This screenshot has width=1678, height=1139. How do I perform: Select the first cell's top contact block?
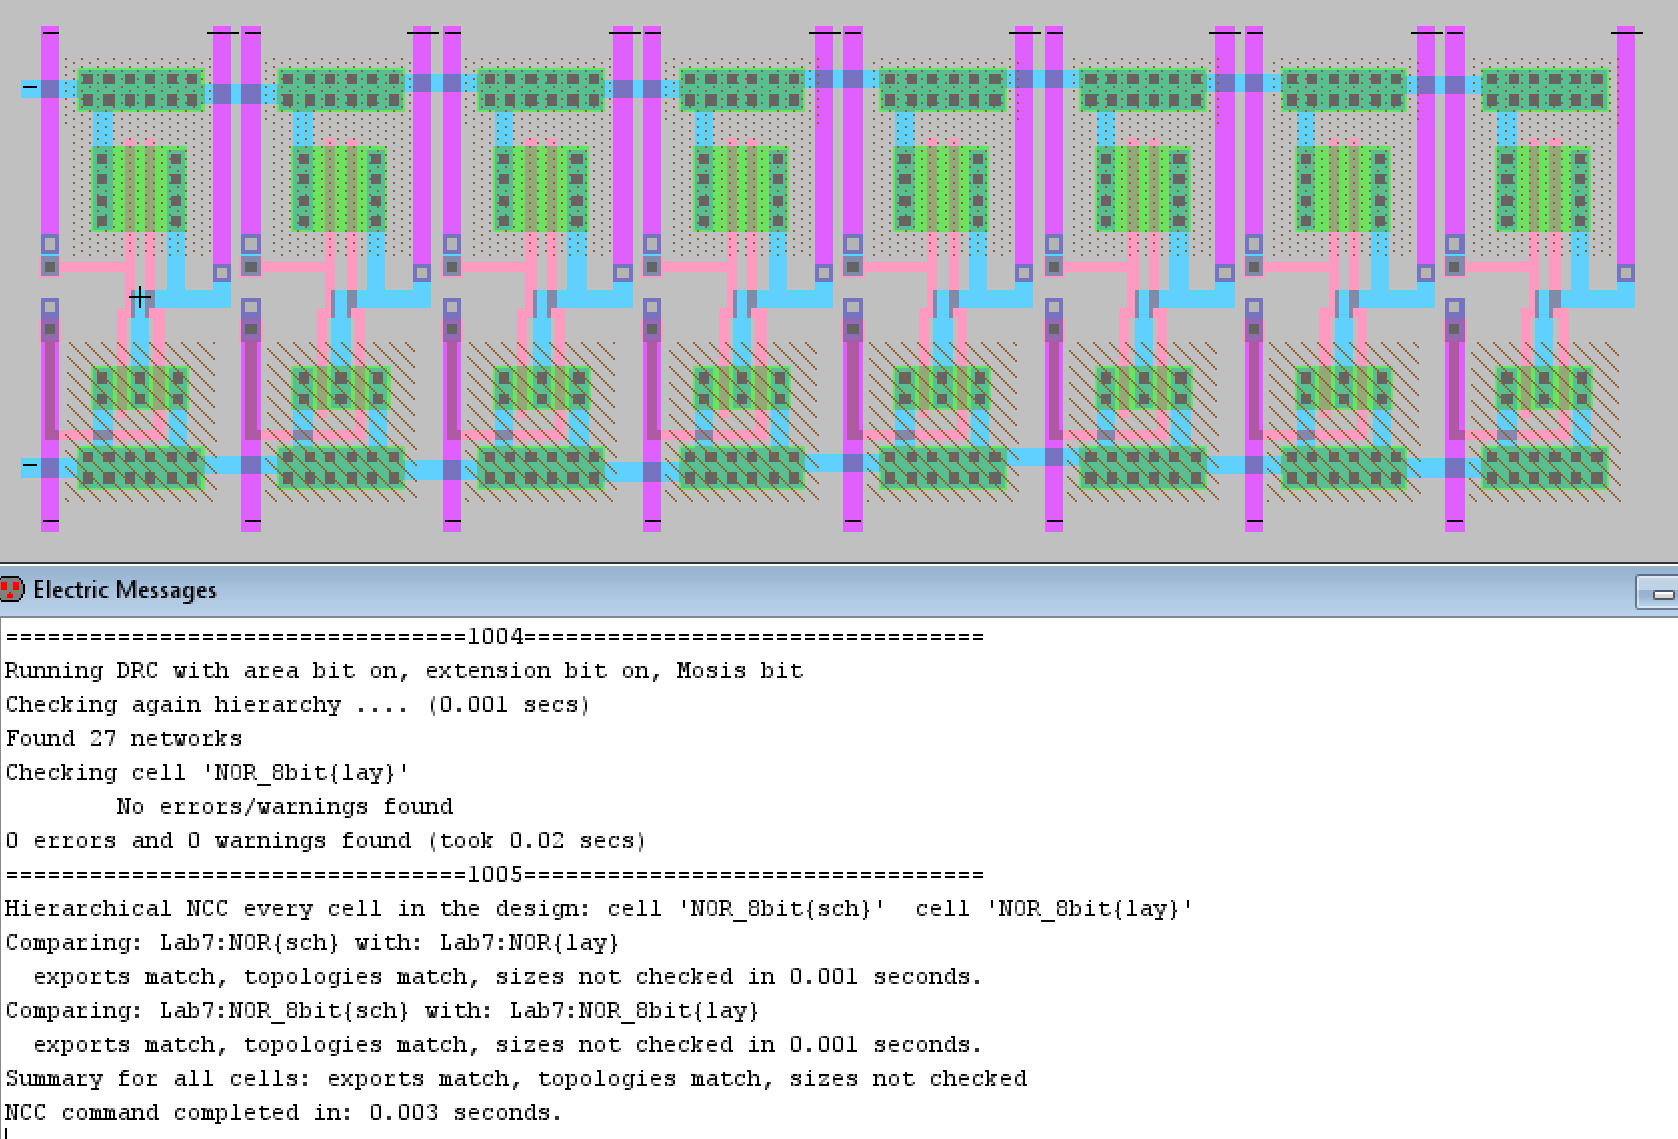point(140,89)
